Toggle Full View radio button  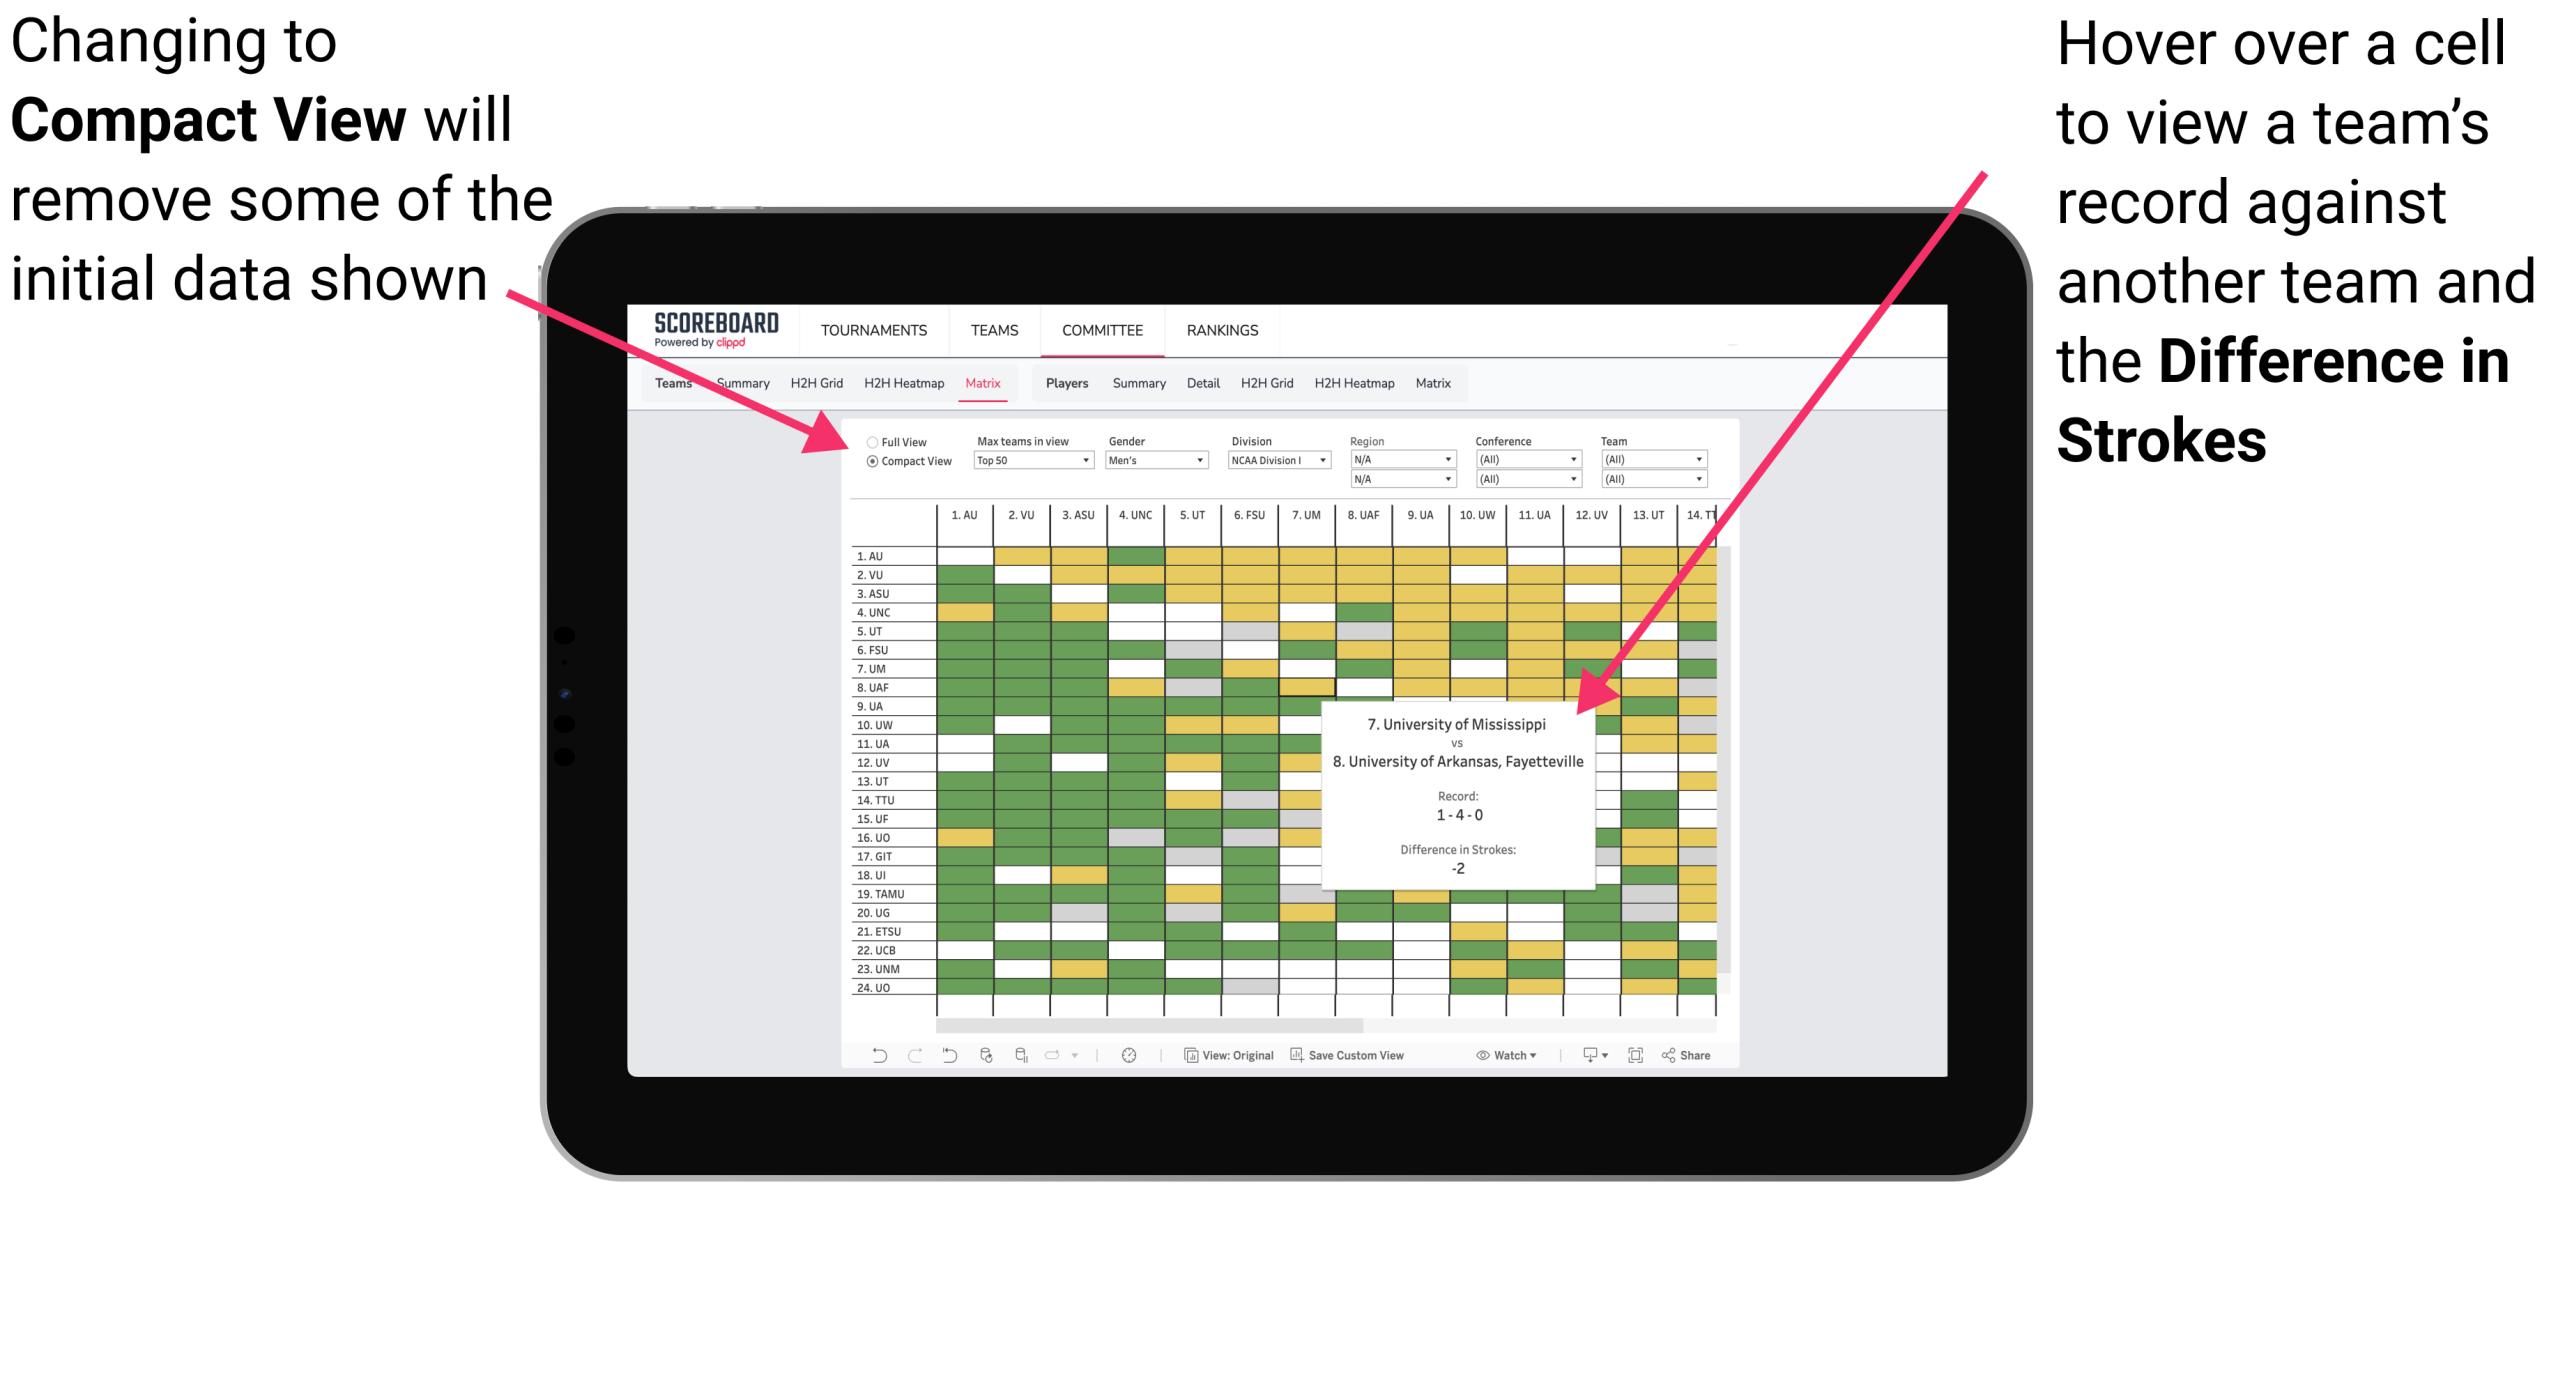tap(870, 438)
